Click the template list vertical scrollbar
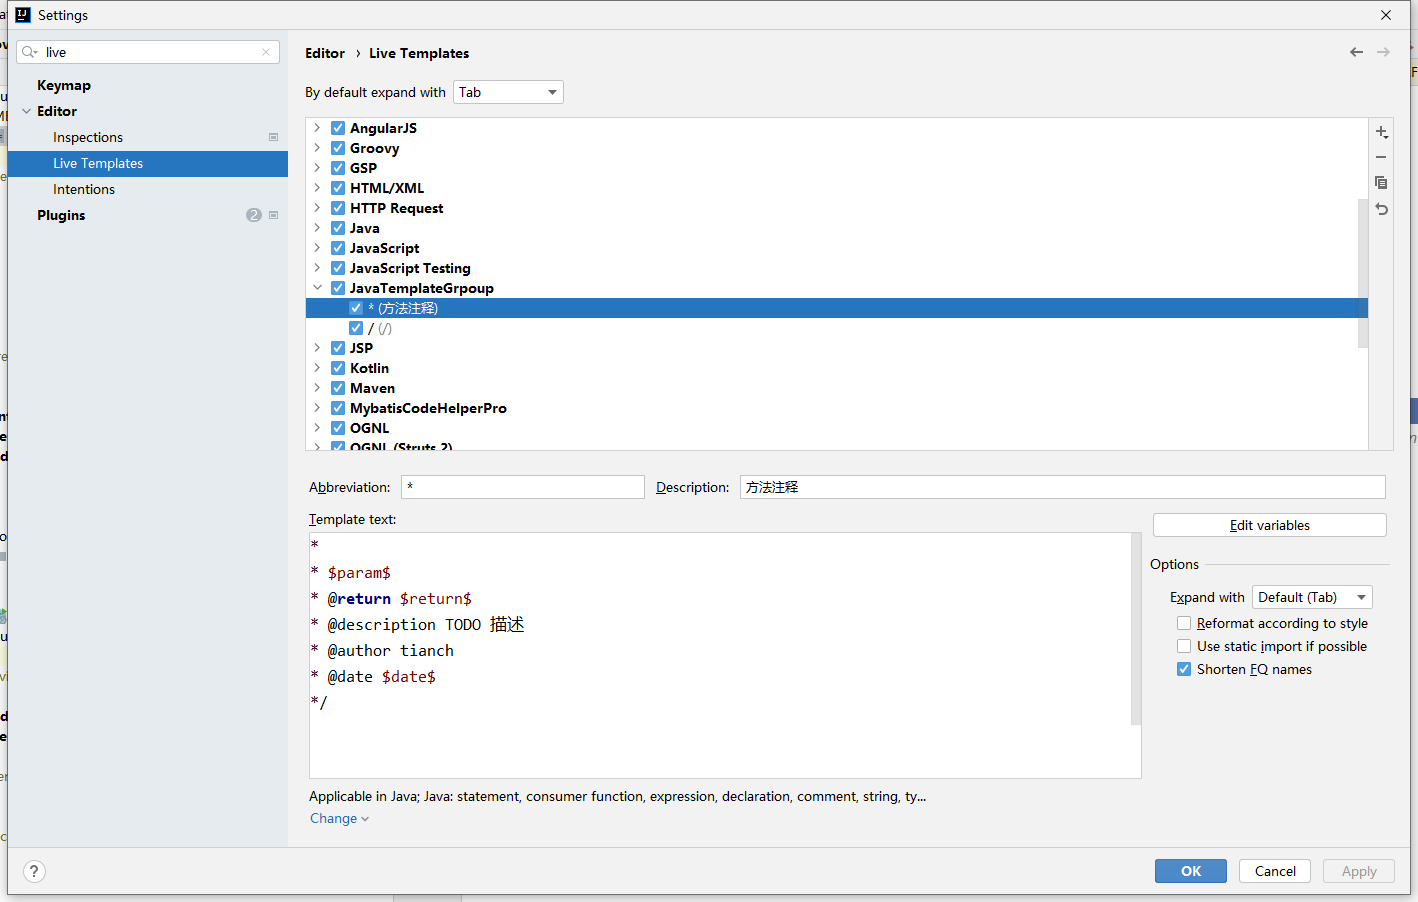 click(1362, 272)
